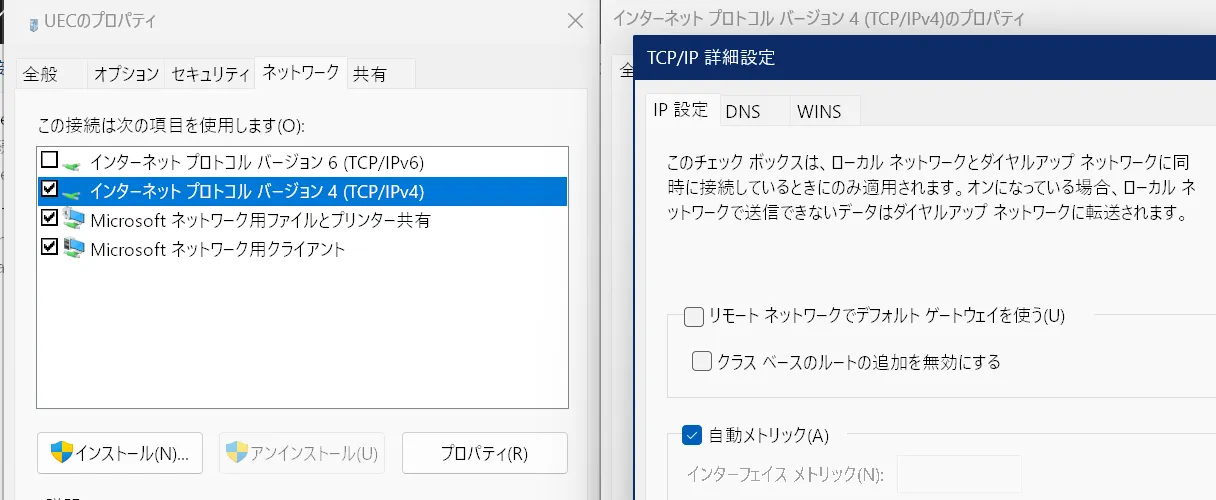Screen dimensions: 1216x500
Task: Close the UEC properties dialog
Action: 575,21
